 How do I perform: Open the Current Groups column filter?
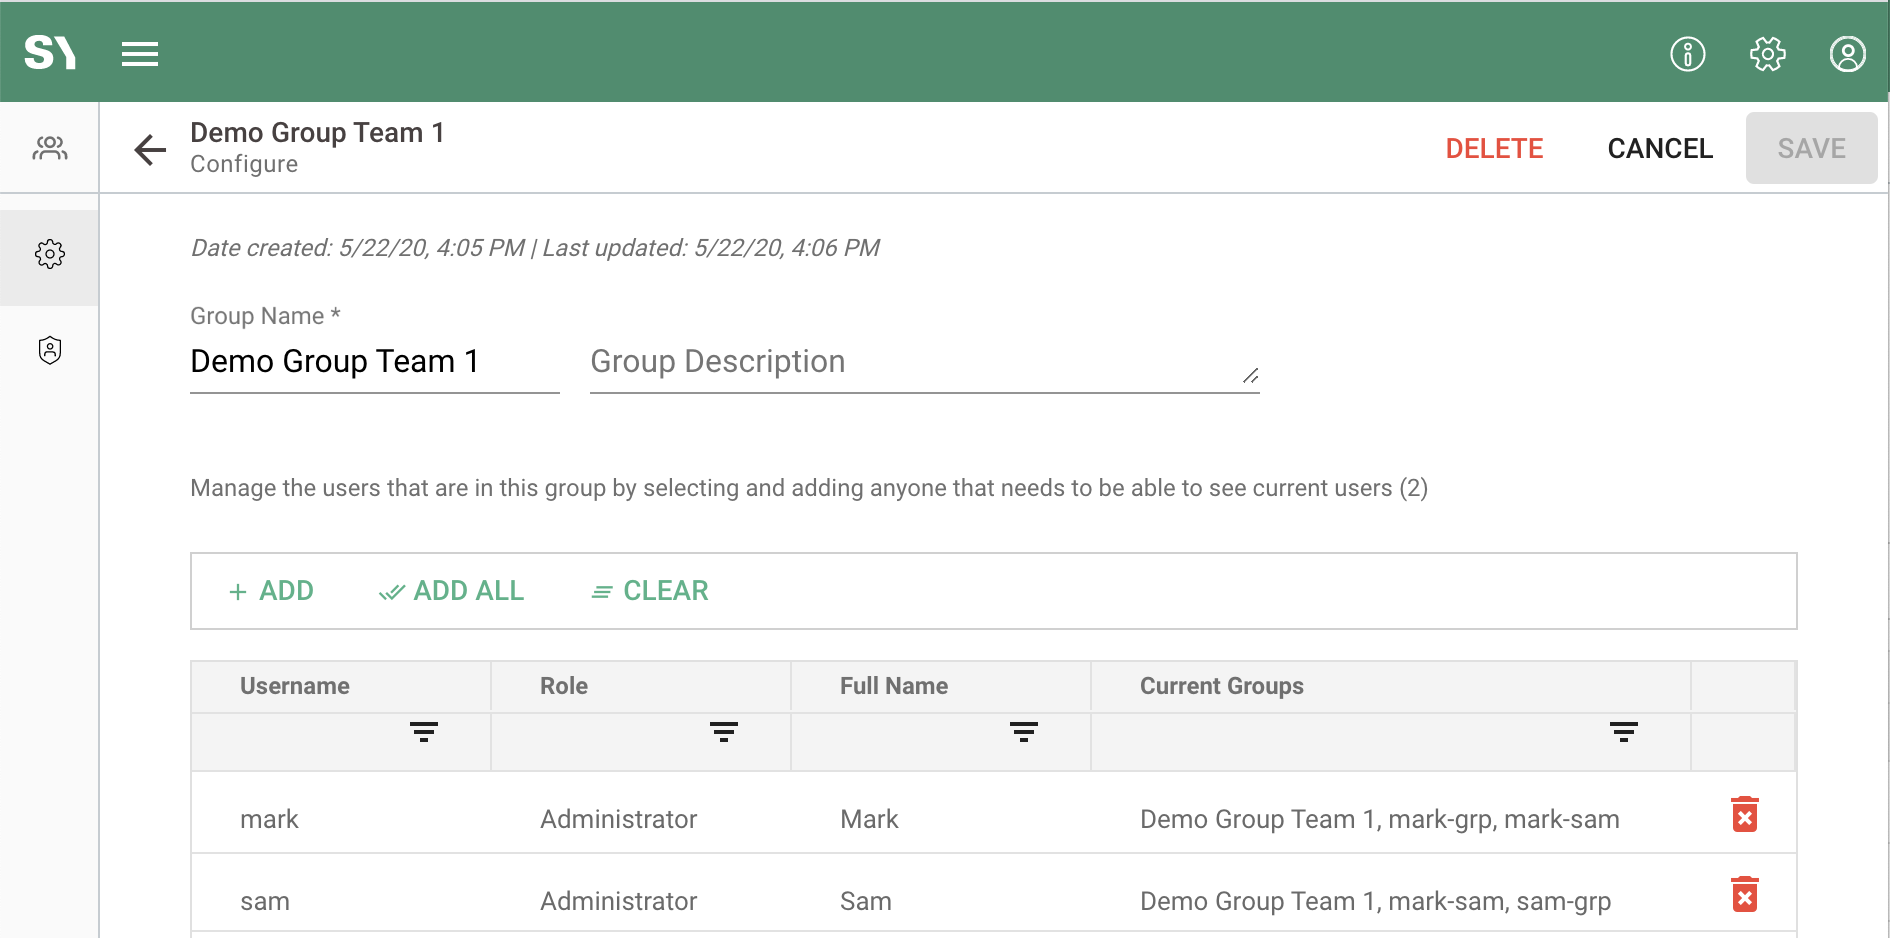tap(1623, 731)
